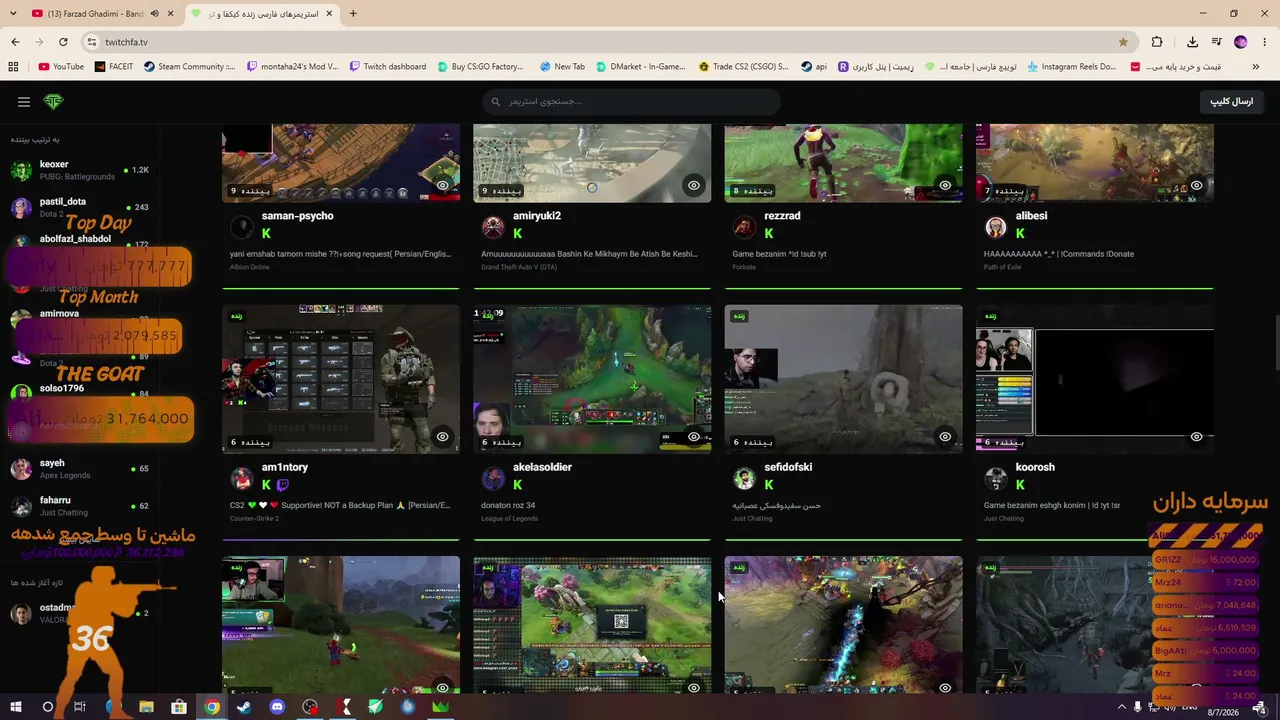
Task: Click the Kick icon under saman-psycho
Action: click(266, 233)
